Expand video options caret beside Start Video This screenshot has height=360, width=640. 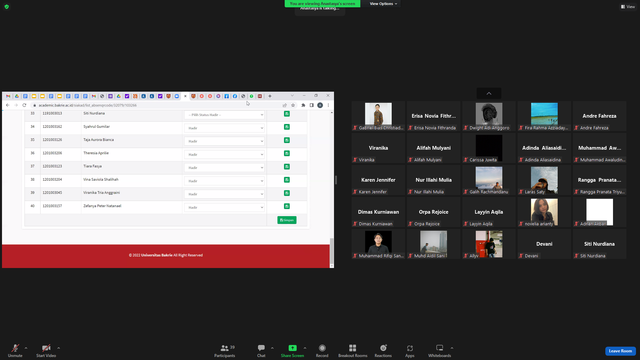pos(58,348)
